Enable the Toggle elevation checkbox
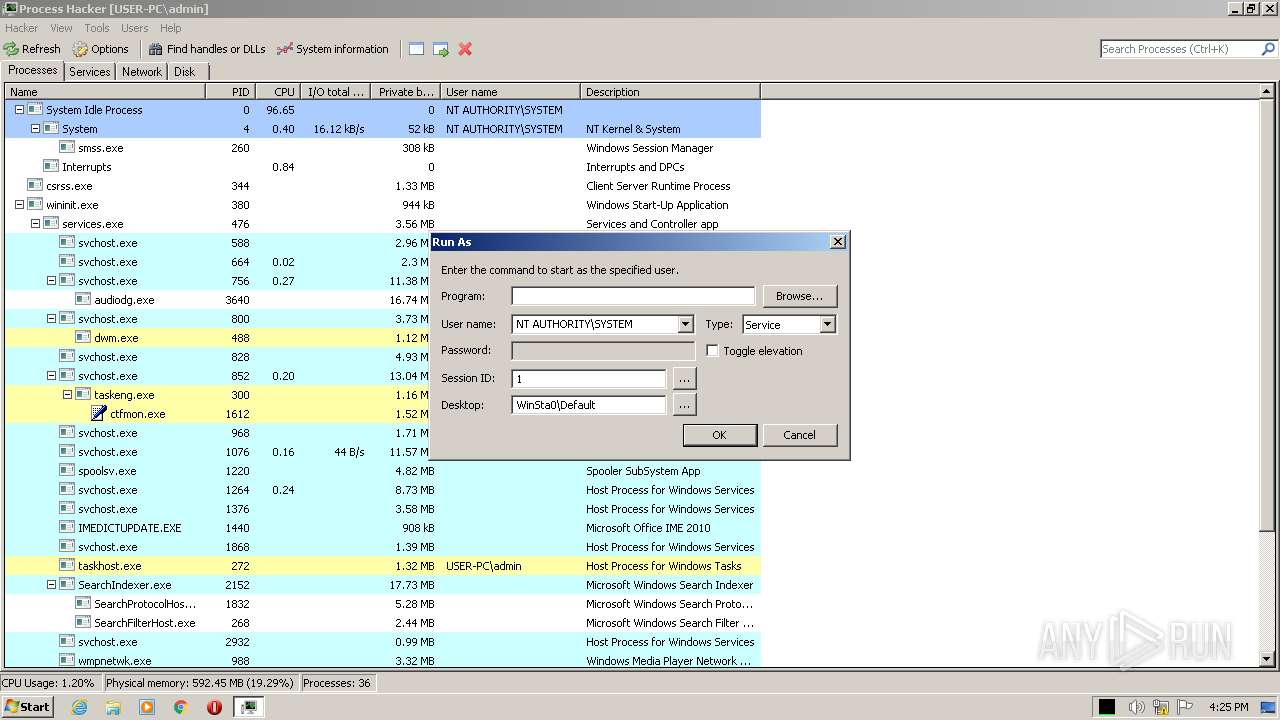The width and height of the screenshot is (1280, 720). [712, 351]
